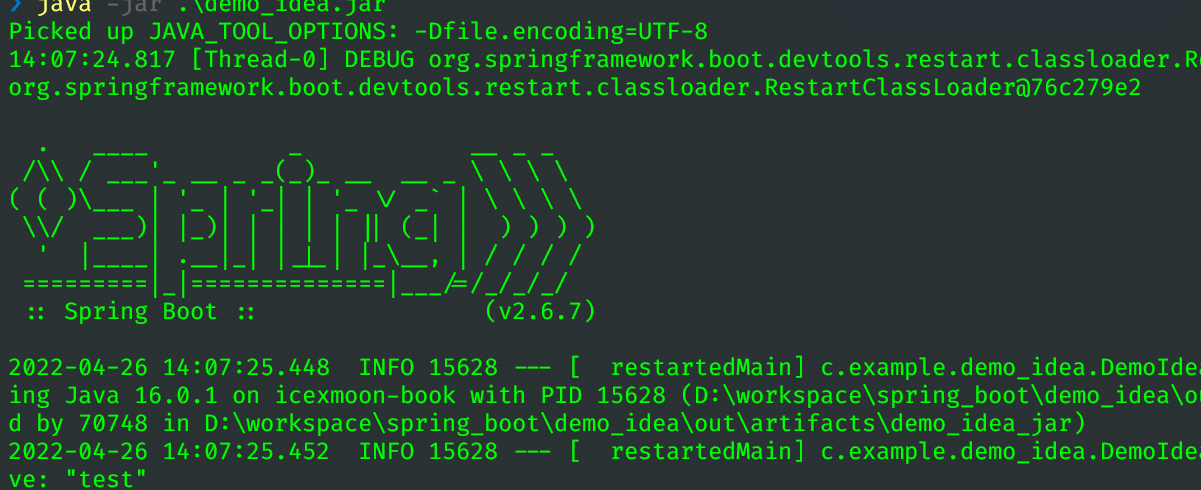Click the '(v2.6.7)' version text
1201x490 pixels.
click(540, 311)
